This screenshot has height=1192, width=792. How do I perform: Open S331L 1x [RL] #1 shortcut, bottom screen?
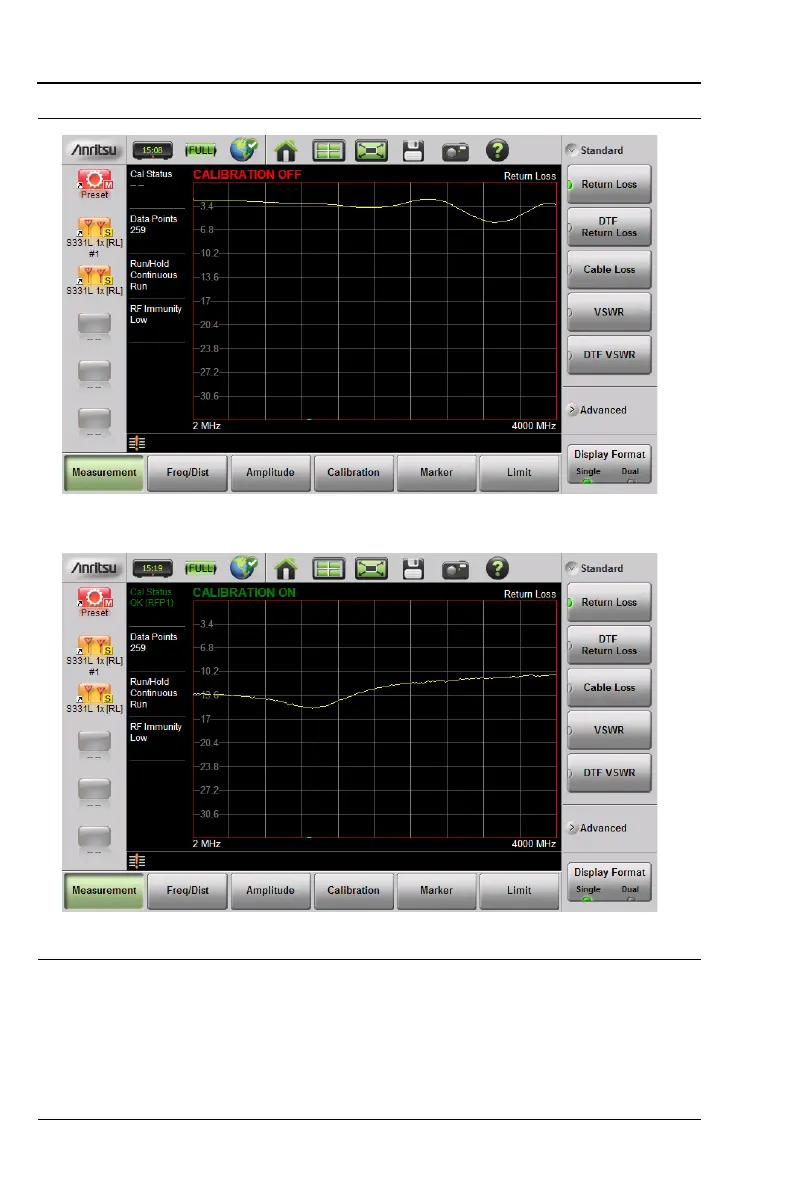[94, 655]
